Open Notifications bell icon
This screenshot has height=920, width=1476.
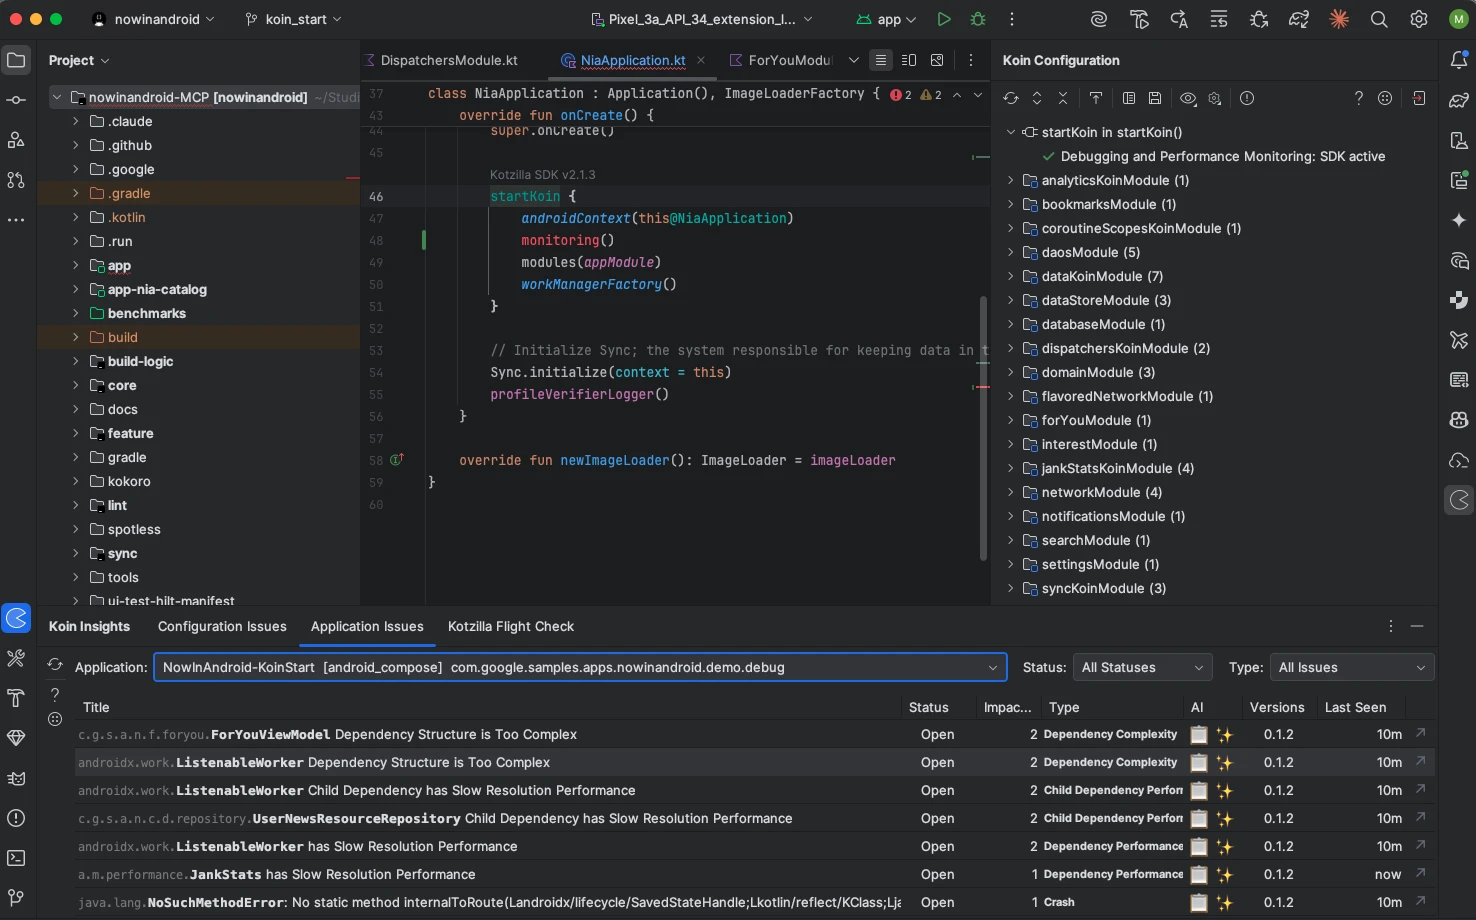pos(1459,60)
